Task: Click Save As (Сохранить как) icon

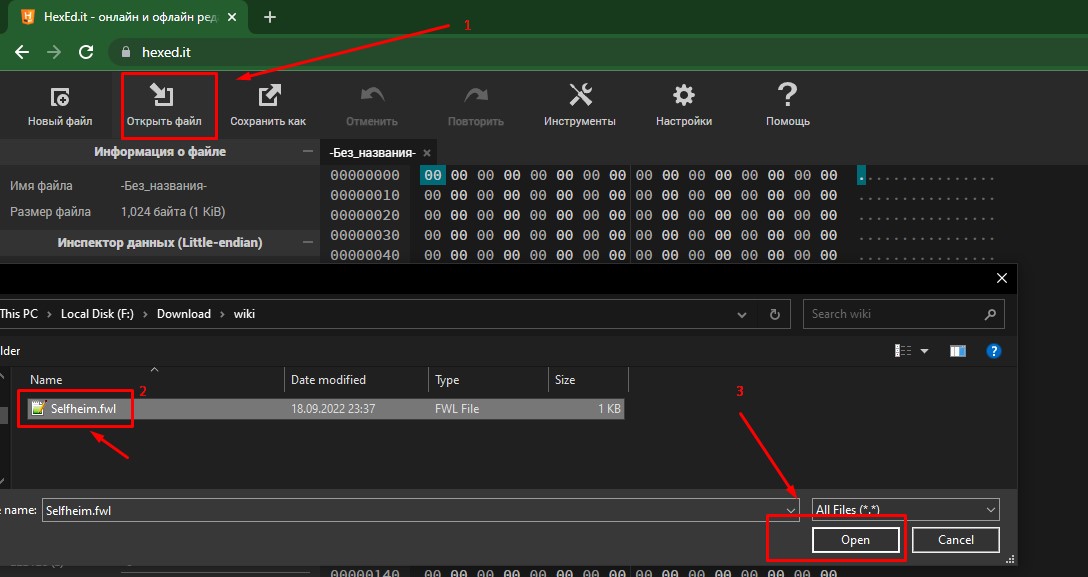Action: (268, 97)
